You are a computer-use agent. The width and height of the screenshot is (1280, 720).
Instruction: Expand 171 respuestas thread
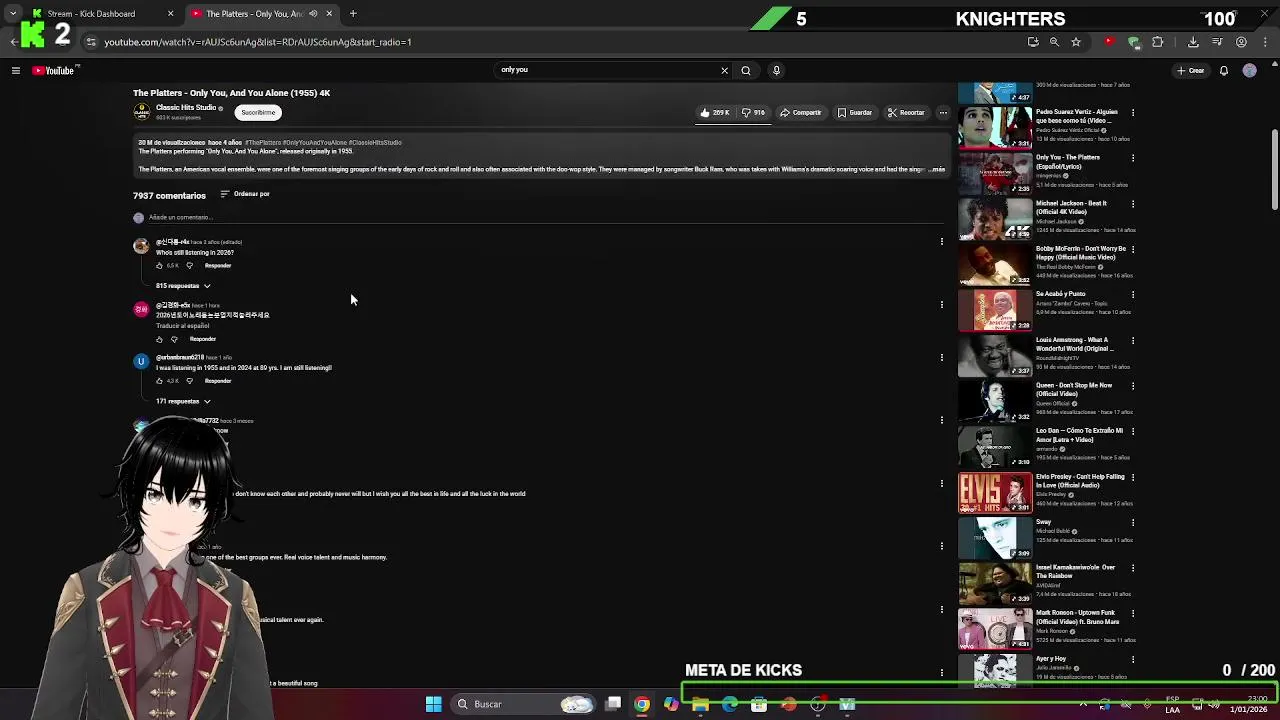pyautogui.click(x=183, y=401)
